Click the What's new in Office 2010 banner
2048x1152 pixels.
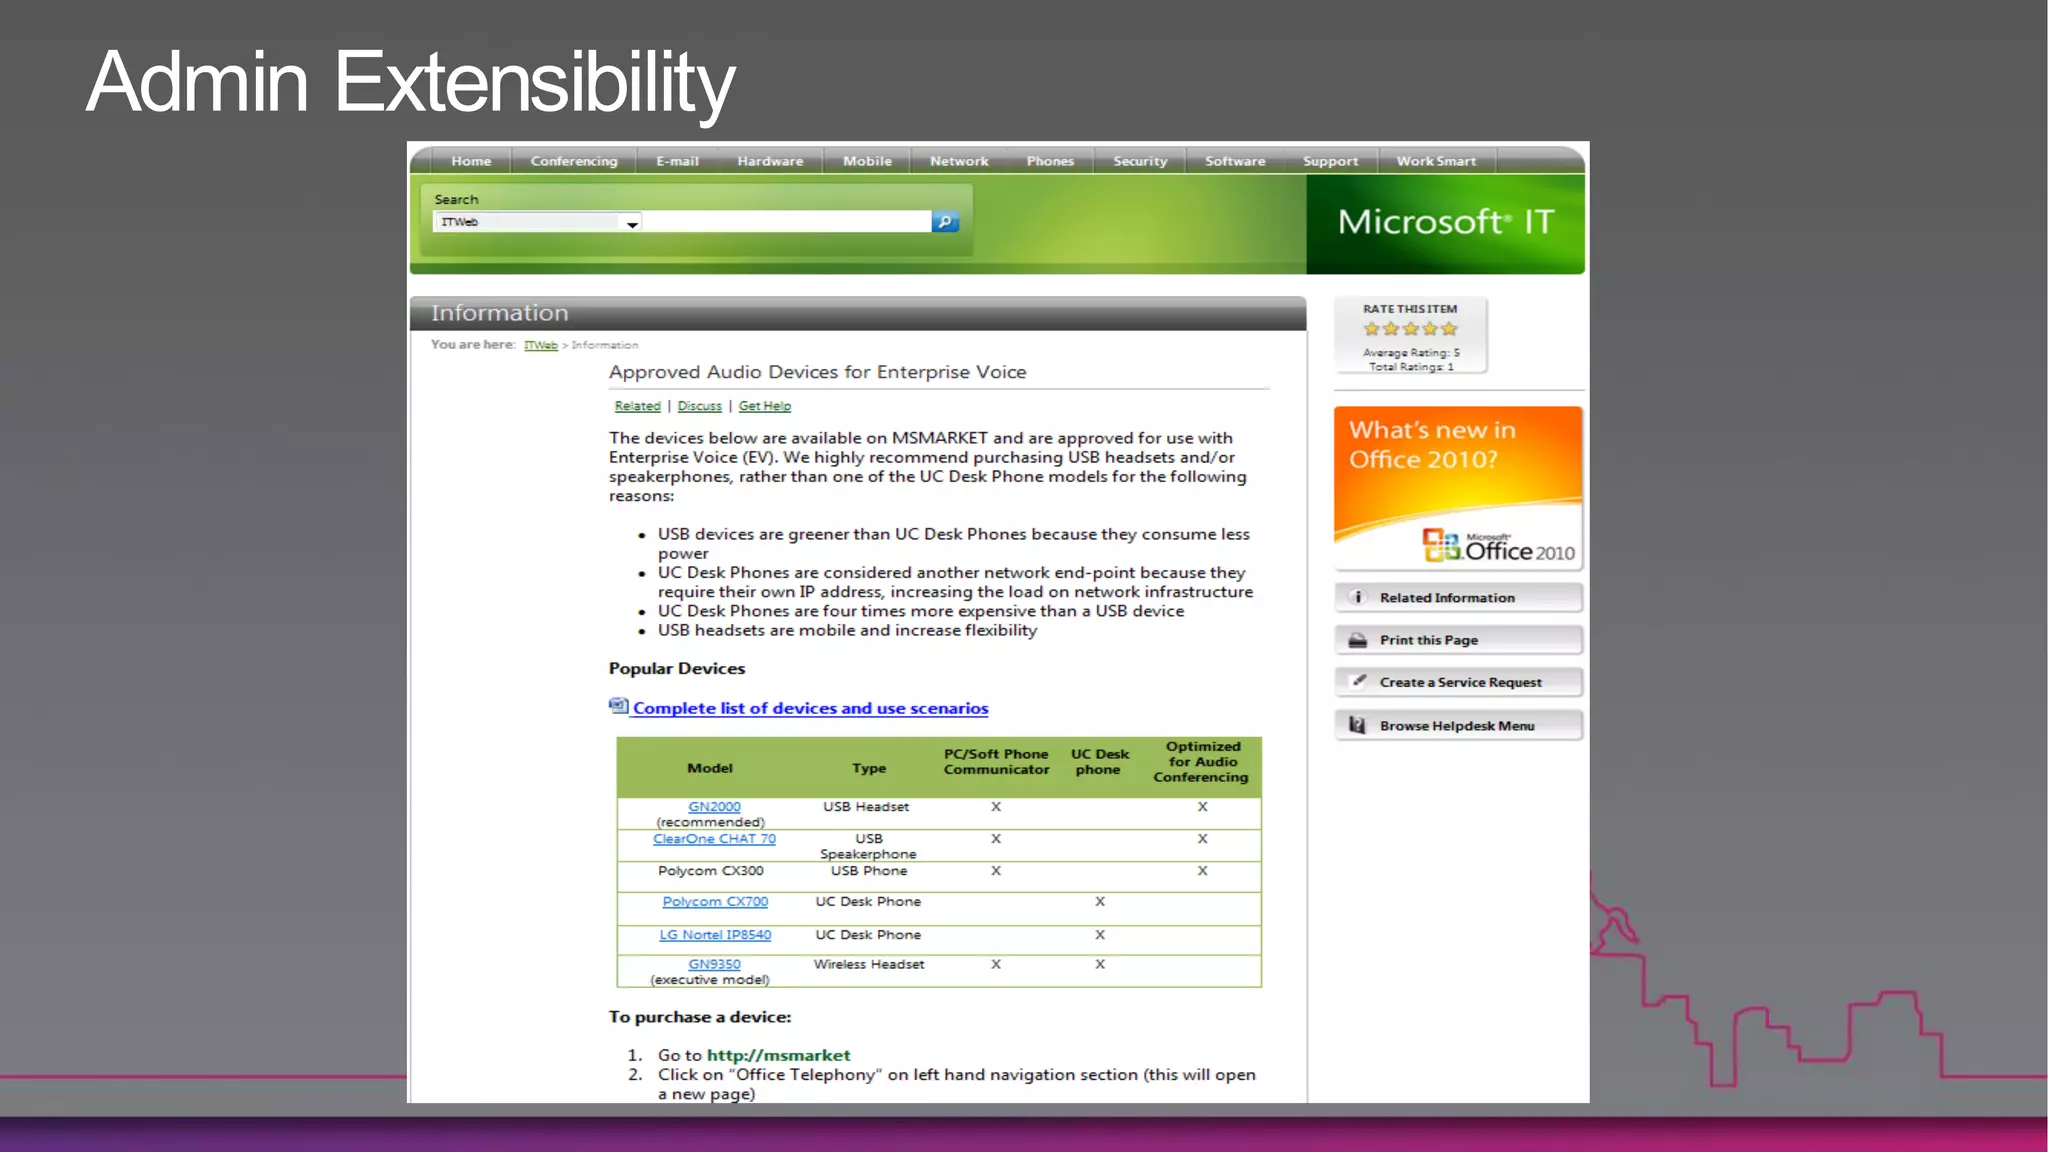pyautogui.click(x=1458, y=488)
